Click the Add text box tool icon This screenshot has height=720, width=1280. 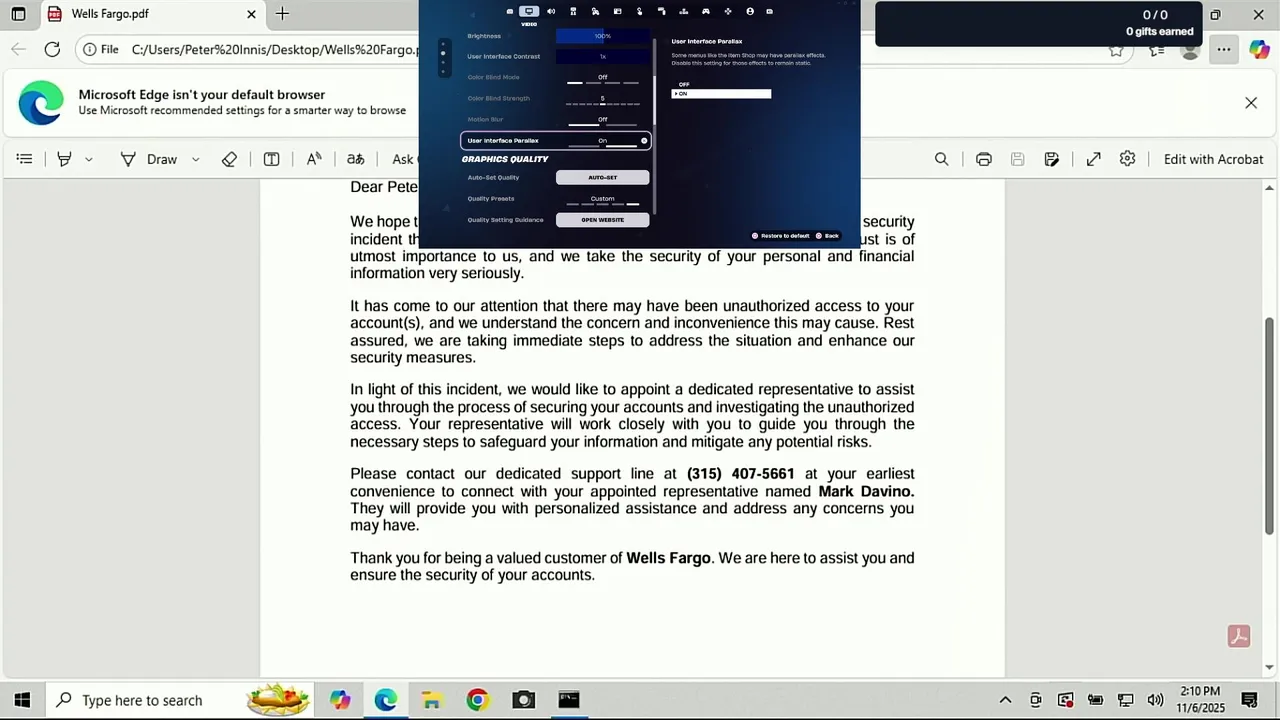[x=271, y=159]
